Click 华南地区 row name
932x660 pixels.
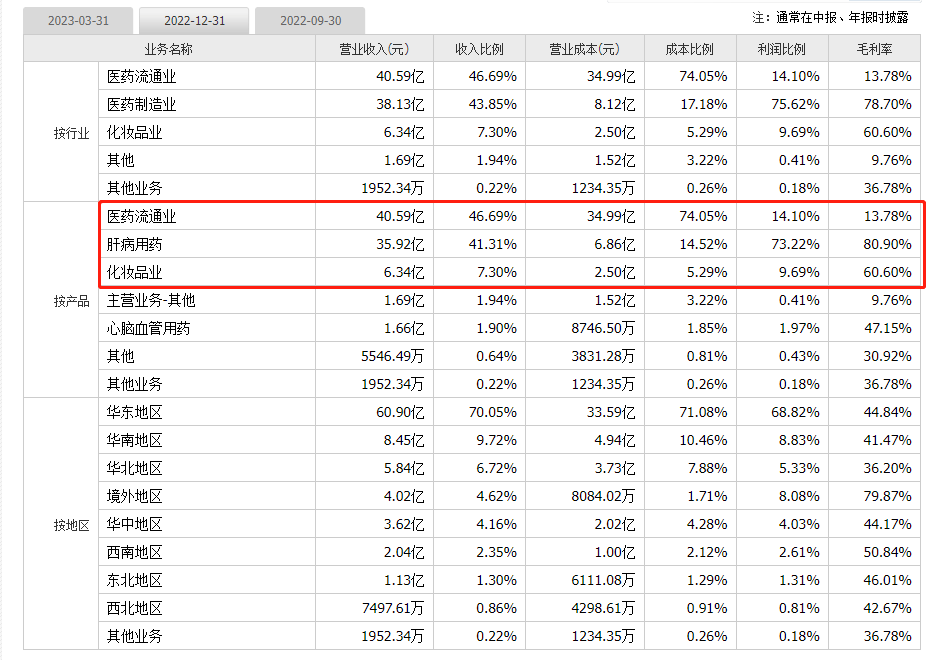(134, 440)
